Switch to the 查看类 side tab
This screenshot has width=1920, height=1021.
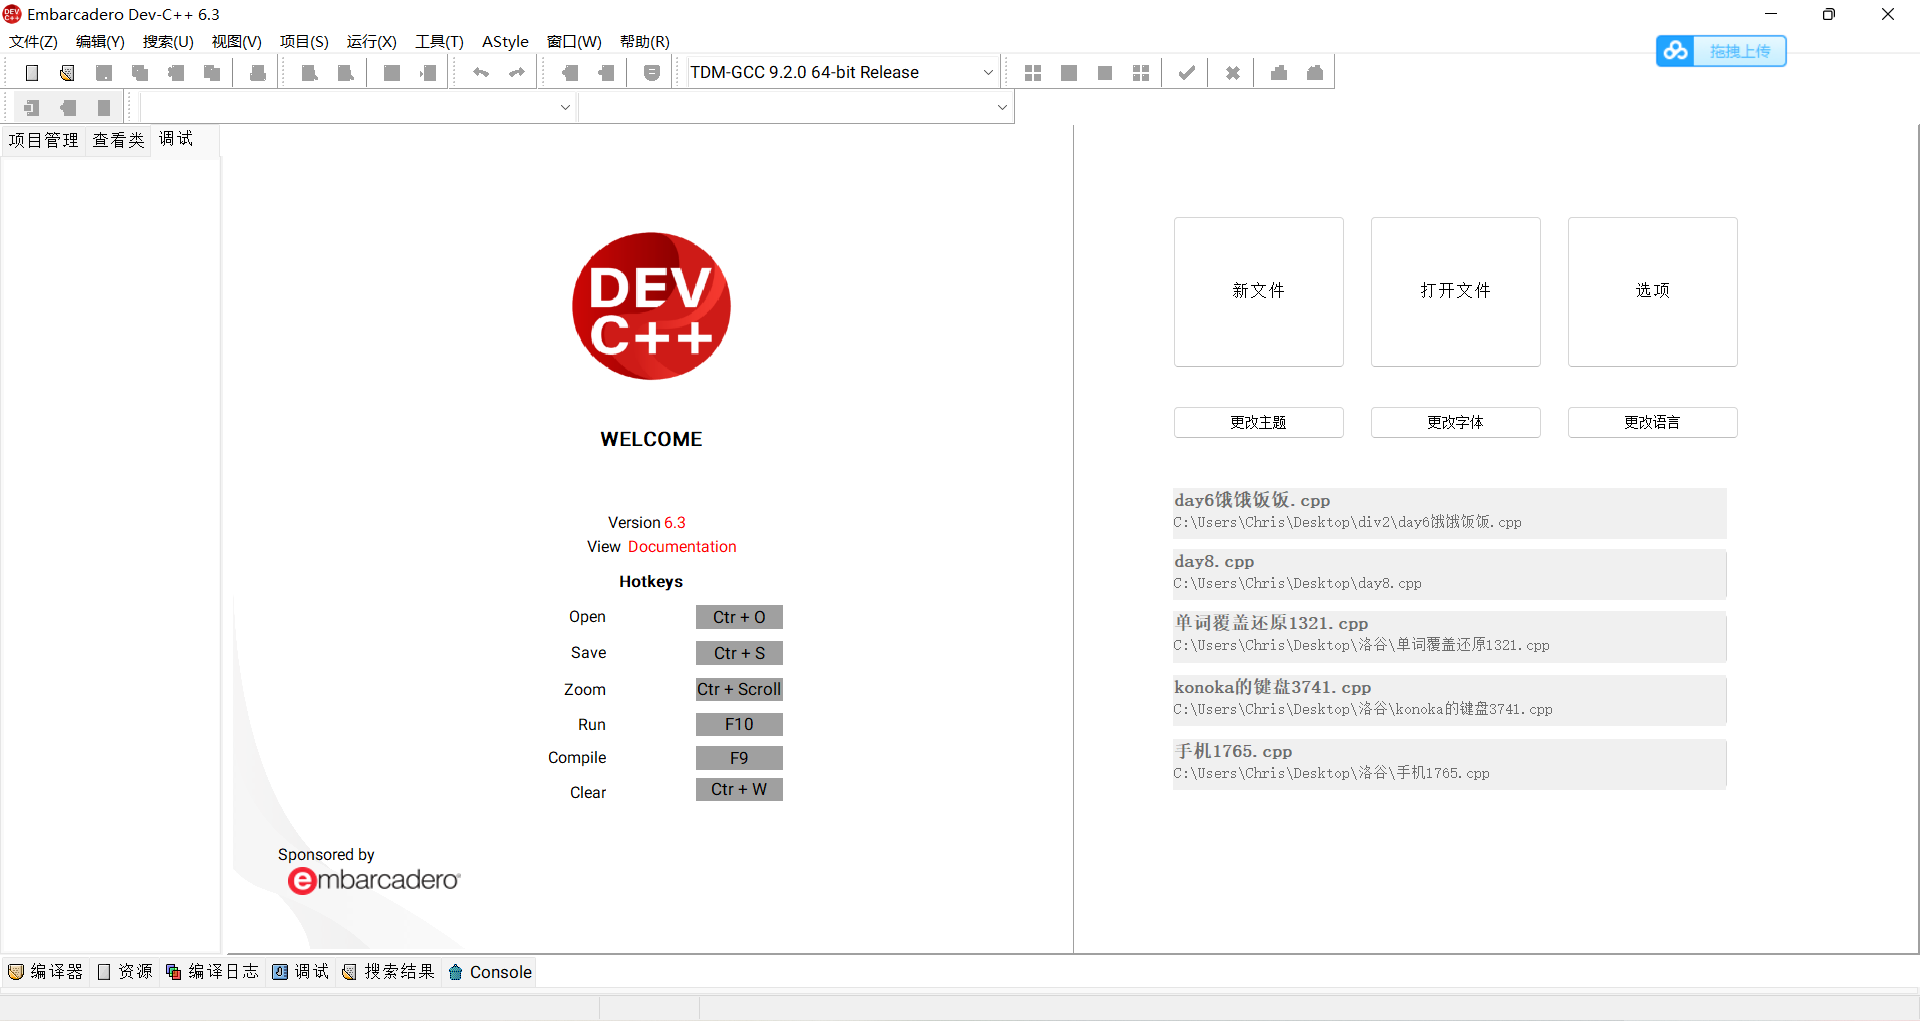(118, 140)
